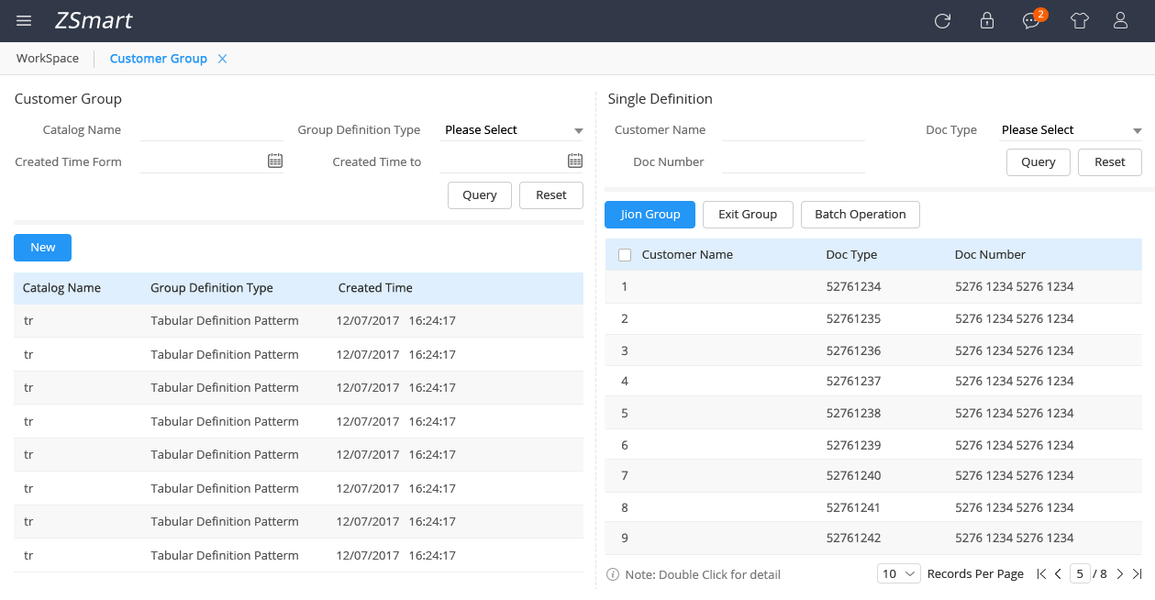Toggle select-all checkbox beside Customer Name
Image resolution: width=1155 pixels, height=600 pixels.
625,255
